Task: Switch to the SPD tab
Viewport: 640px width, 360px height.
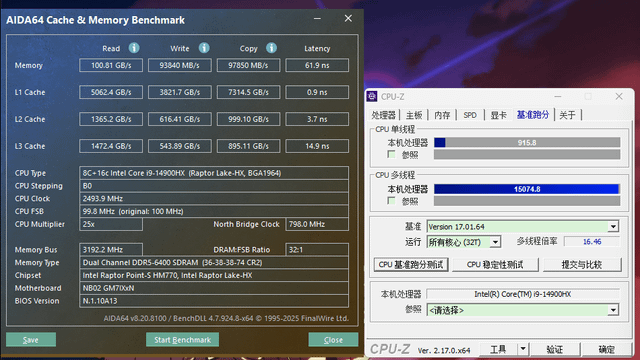Action: (x=470, y=115)
